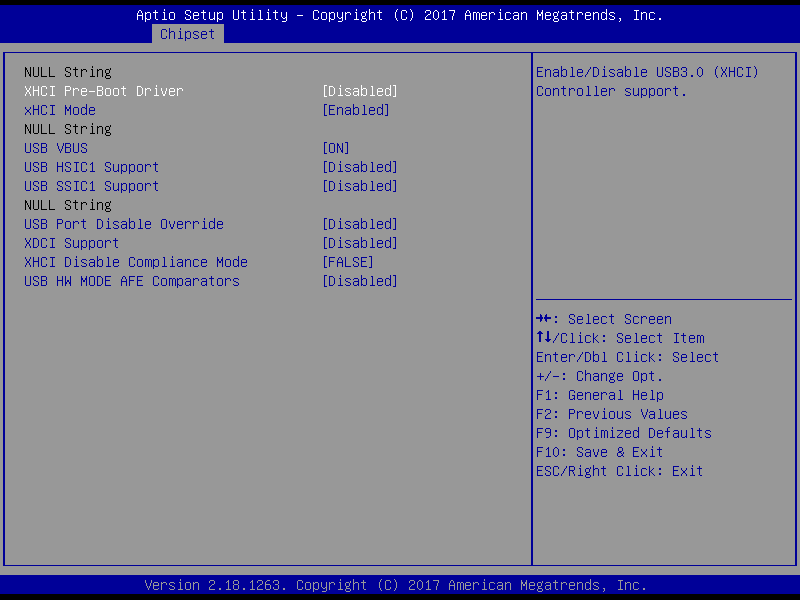Toggle the USB VBUS [ON] value
Viewport: 800px width, 600px height.
pyautogui.click(x=335, y=148)
